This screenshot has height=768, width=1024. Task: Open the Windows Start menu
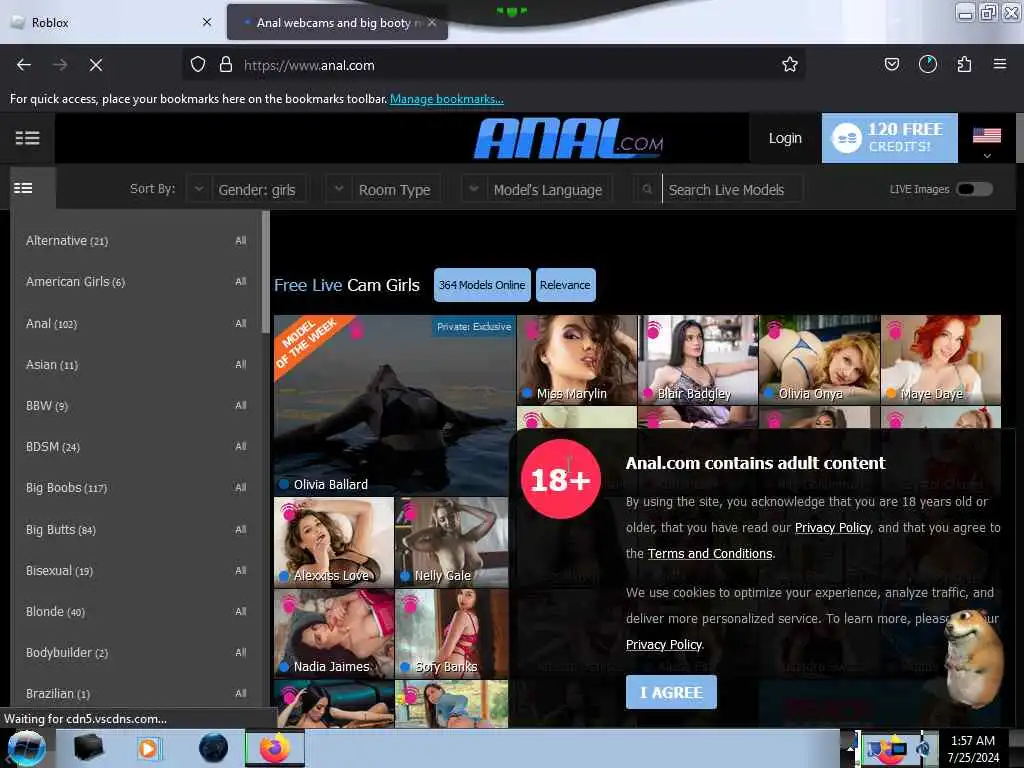tap(25, 748)
